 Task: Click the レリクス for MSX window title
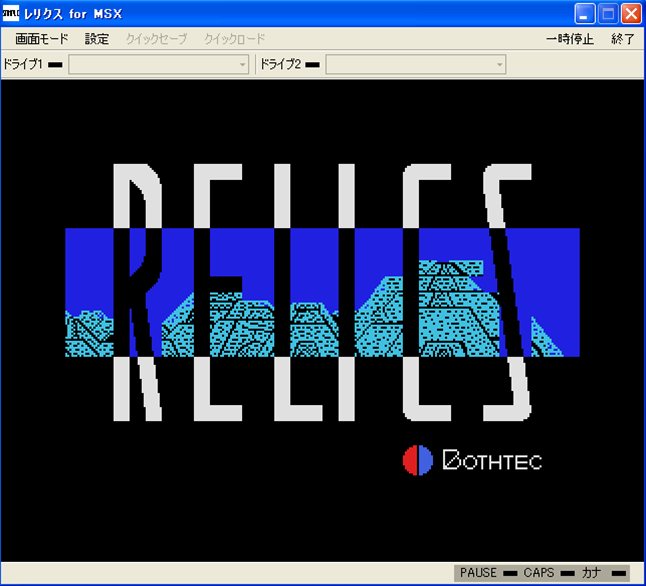pos(73,14)
